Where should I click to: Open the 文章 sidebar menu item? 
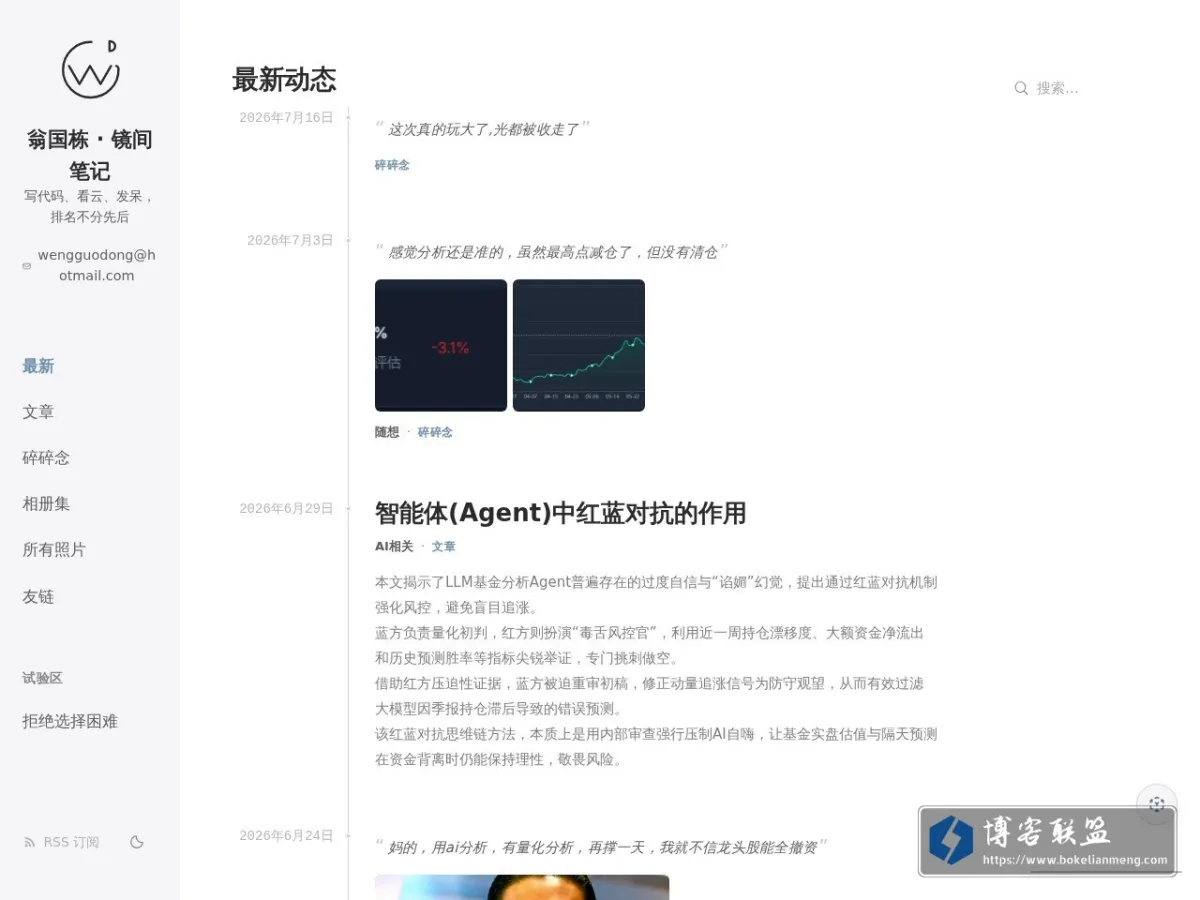tap(38, 412)
